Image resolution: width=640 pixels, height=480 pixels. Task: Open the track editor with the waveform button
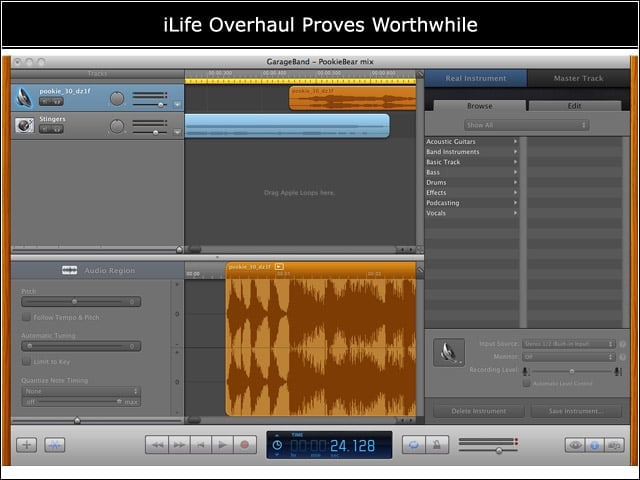tap(55, 445)
